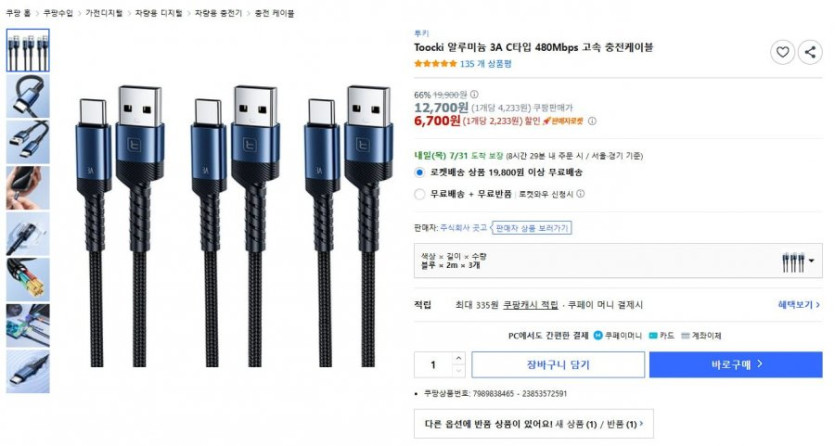Go to 가전디지털 breadcrumb category
The height and width of the screenshot is (446, 835).
pyautogui.click(x=104, y=13)
